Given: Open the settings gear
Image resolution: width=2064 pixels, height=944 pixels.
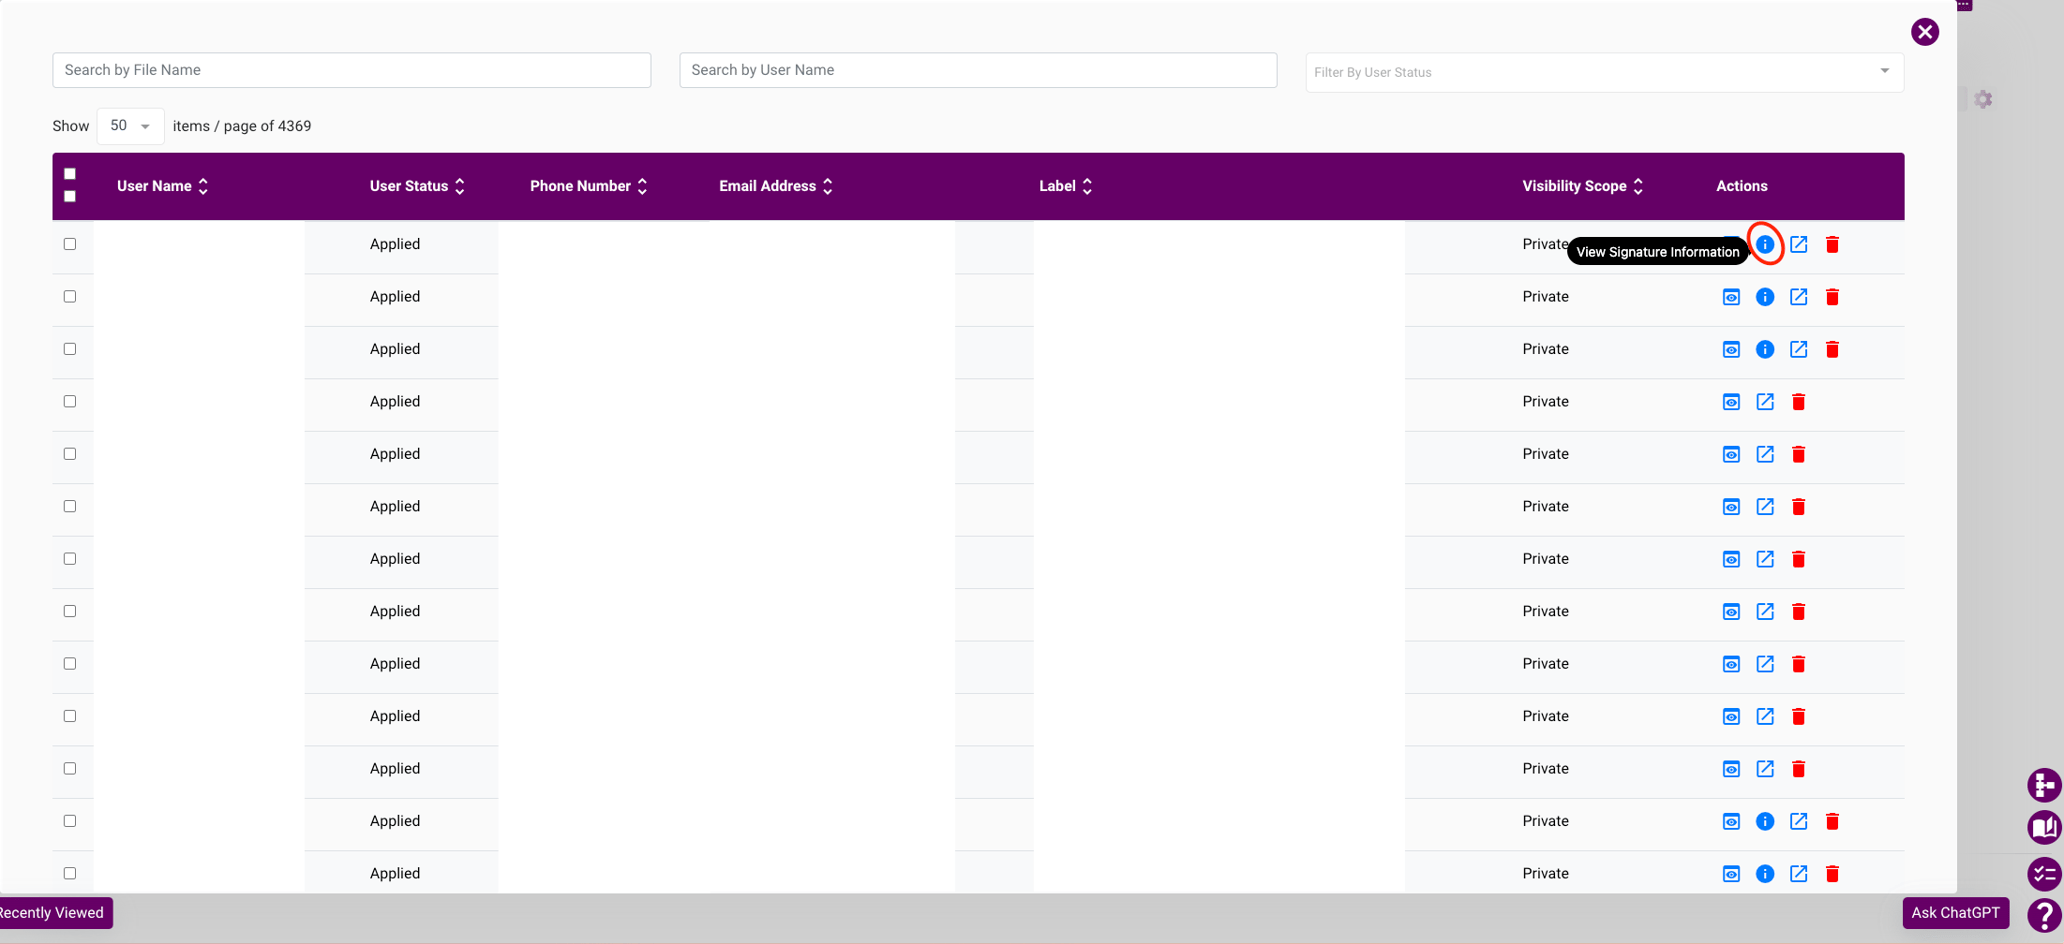Looking at the screenshot, I should coord(1985,99).
